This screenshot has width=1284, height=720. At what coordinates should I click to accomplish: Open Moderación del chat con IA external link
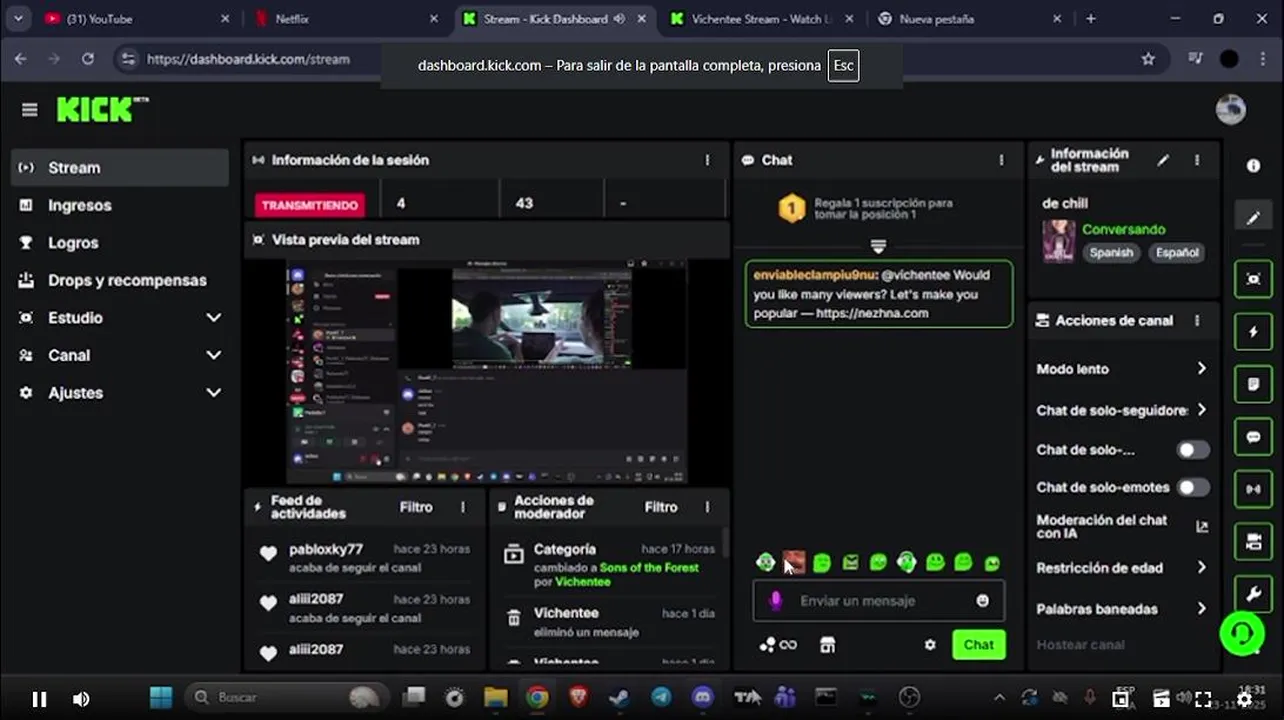click(1201, 526)
